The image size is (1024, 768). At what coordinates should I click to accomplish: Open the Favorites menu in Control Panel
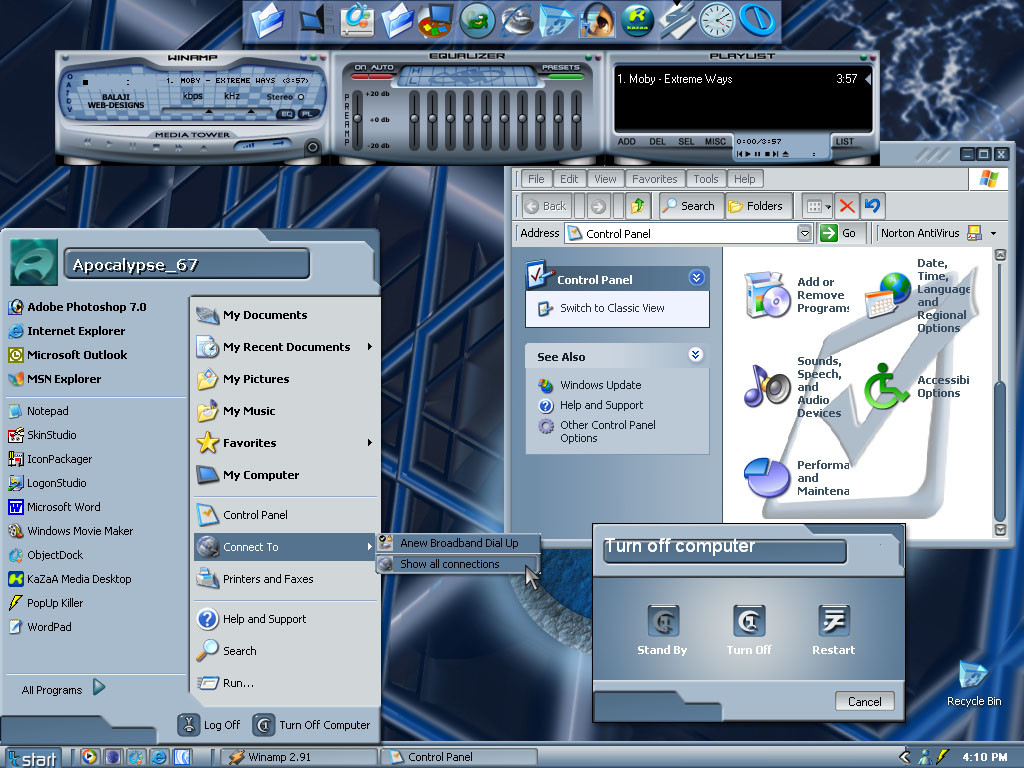[654, 179]
